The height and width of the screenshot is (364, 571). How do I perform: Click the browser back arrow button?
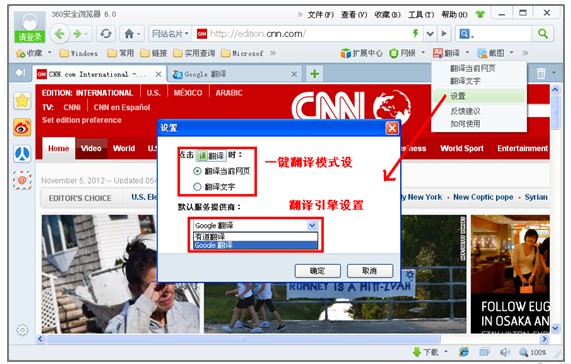60,34
